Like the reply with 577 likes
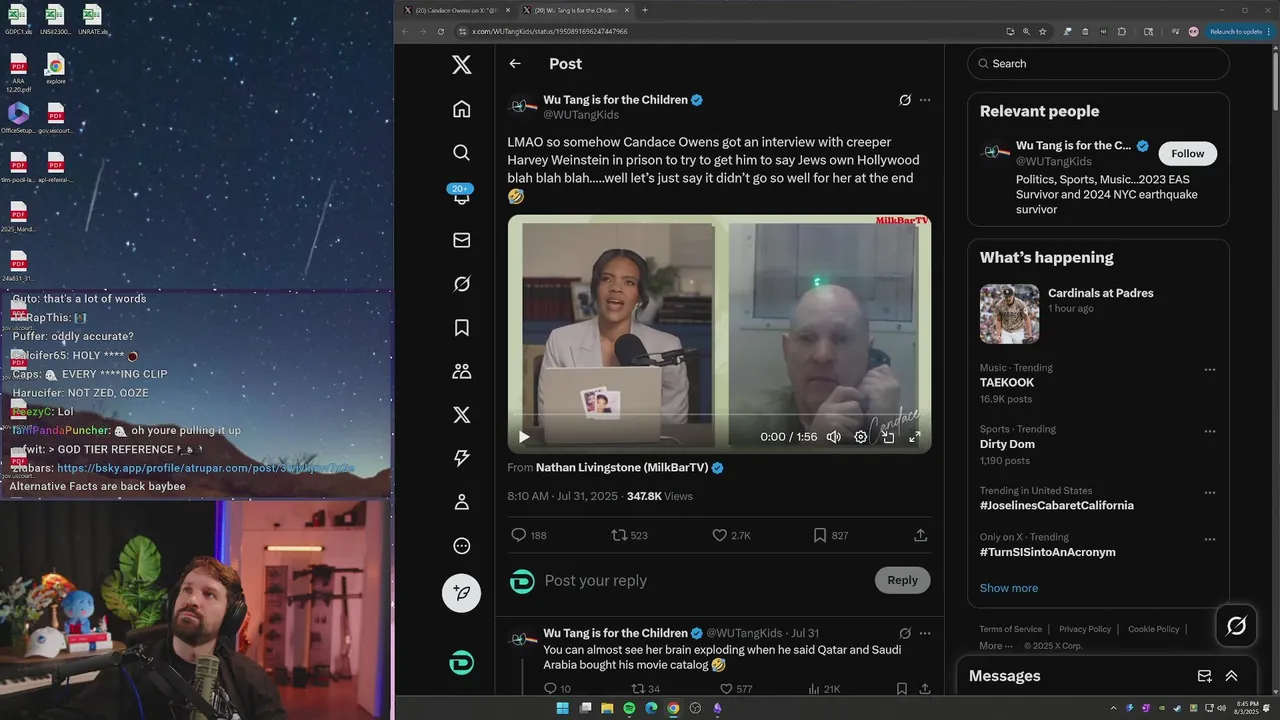Viewport: 1280px width, 720px height. click(734, 689)
